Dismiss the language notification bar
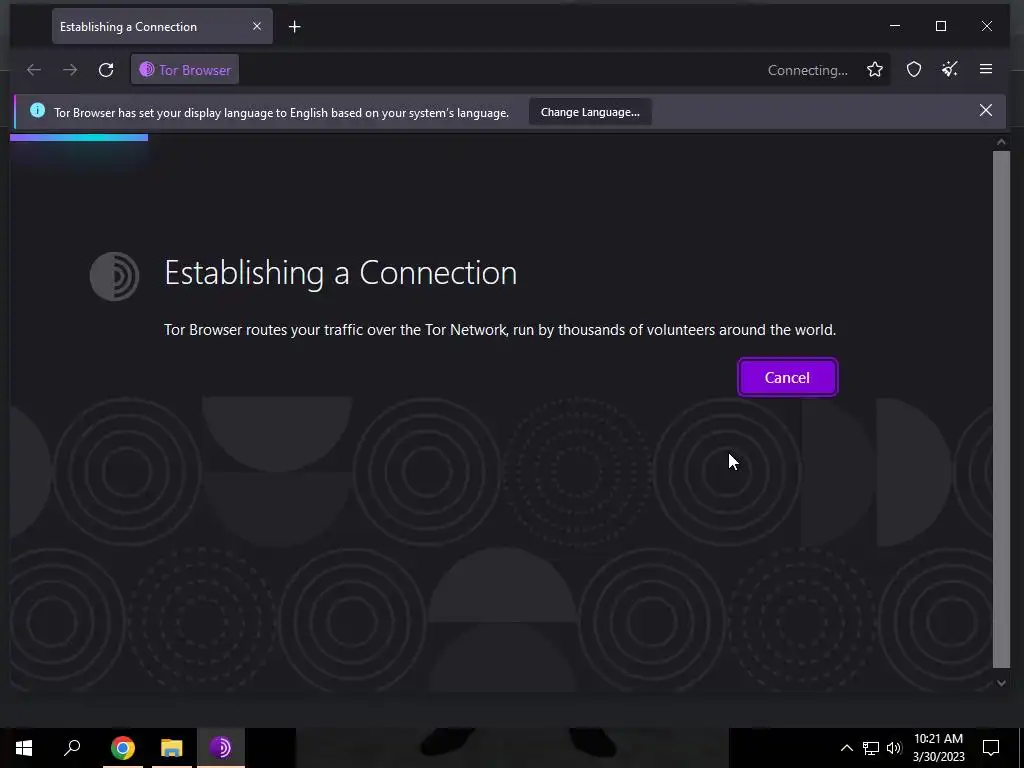1024x768 pixels. click(x=985, y=110)
